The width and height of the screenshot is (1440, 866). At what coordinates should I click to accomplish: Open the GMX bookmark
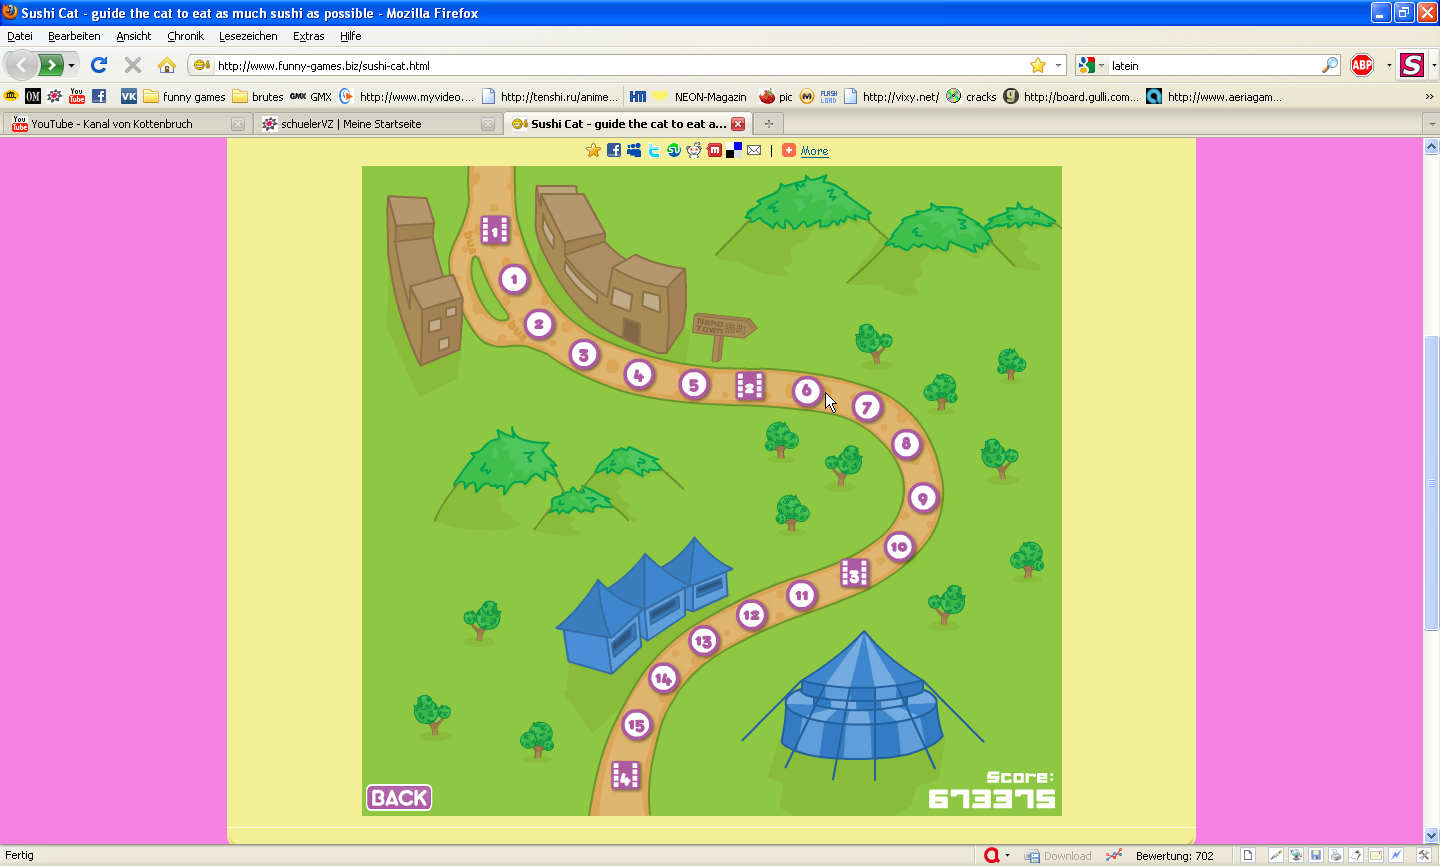311,97
